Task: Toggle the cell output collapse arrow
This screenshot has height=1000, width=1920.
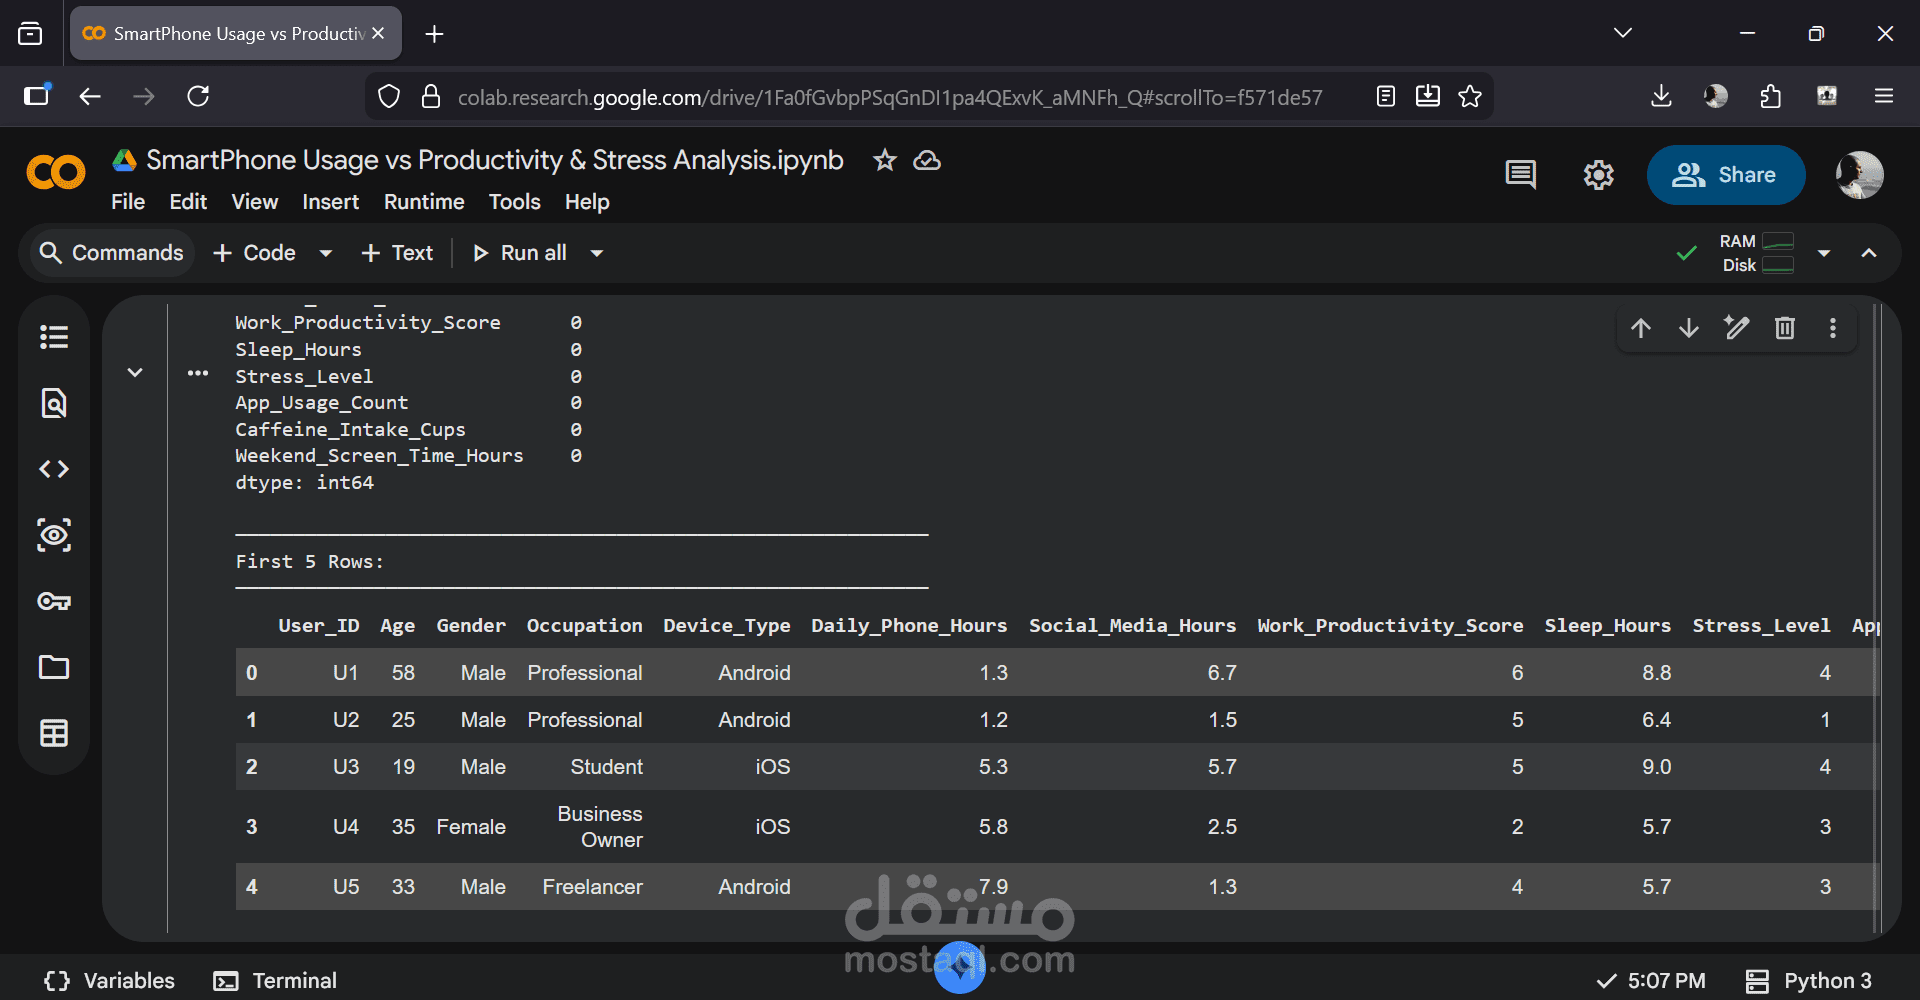Action: 135,373
